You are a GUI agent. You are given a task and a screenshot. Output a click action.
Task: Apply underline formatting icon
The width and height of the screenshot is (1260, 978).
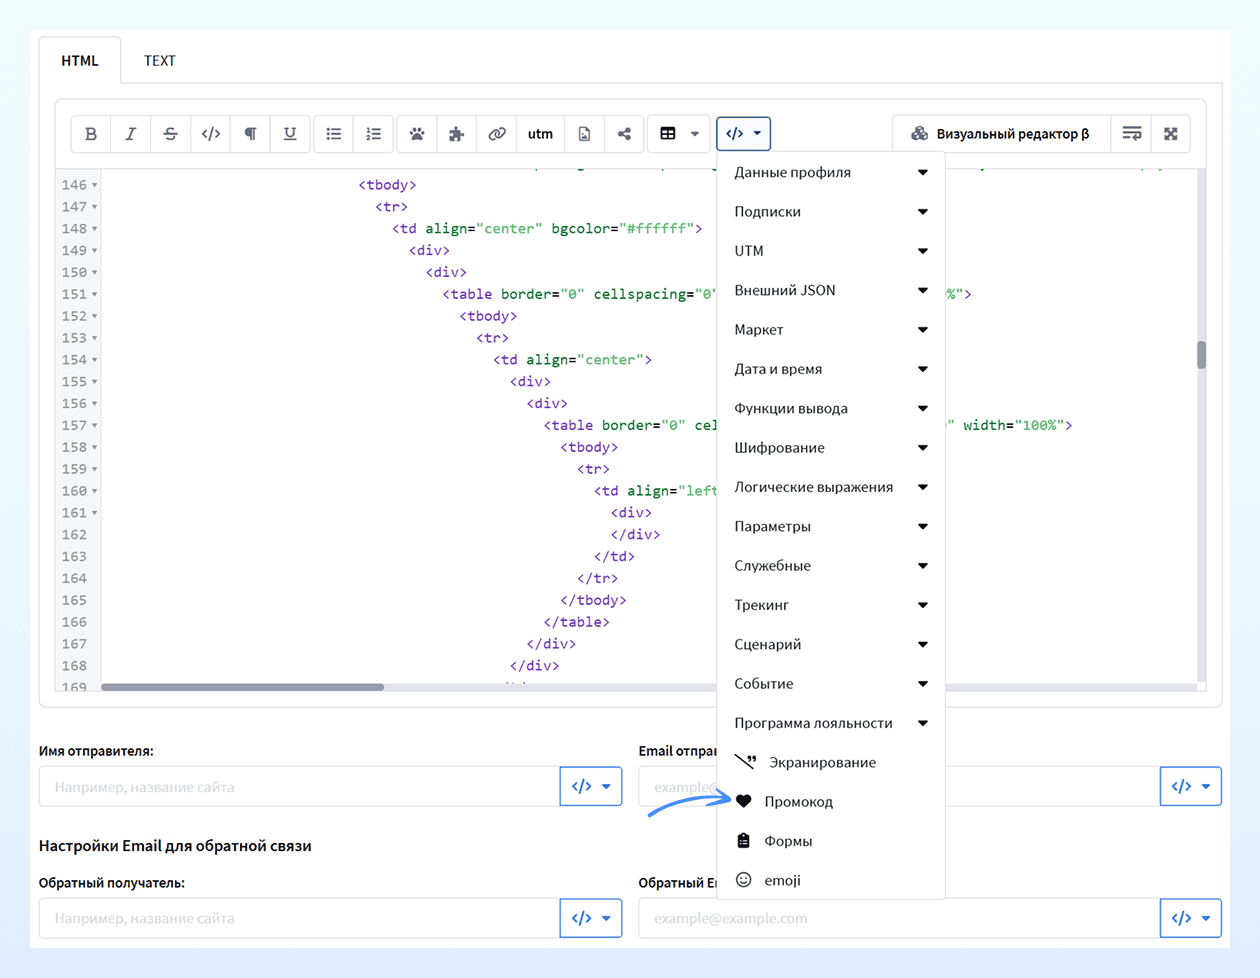pyautogui.click(x=290, y=134)
